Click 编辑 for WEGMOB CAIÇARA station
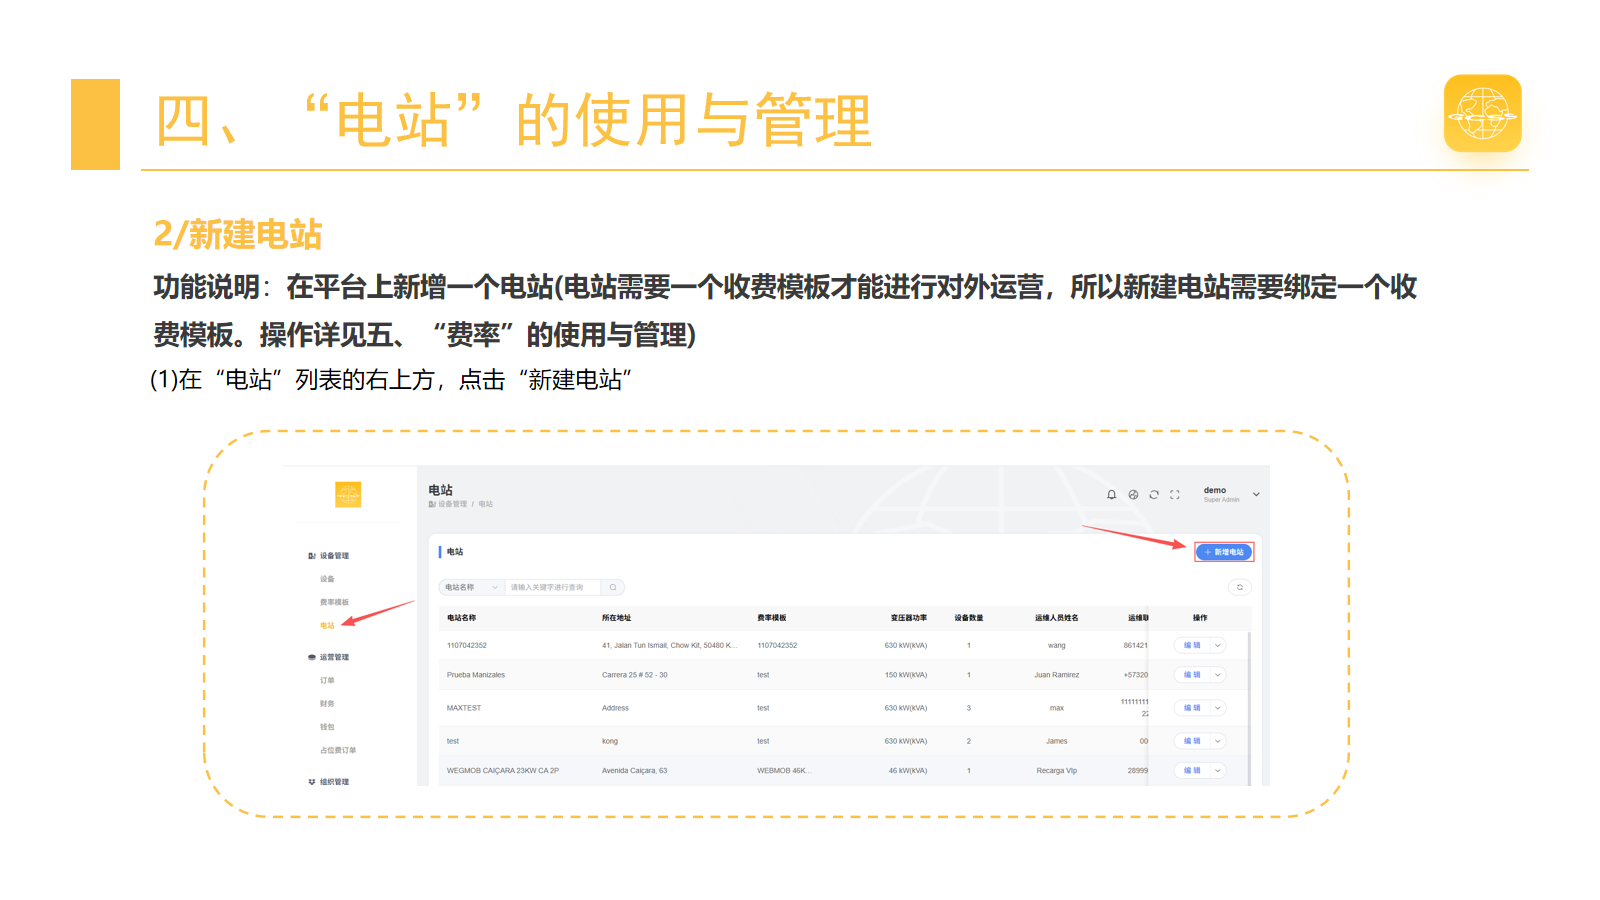Screen dimensions: 1600x900 coord(1192,771)
